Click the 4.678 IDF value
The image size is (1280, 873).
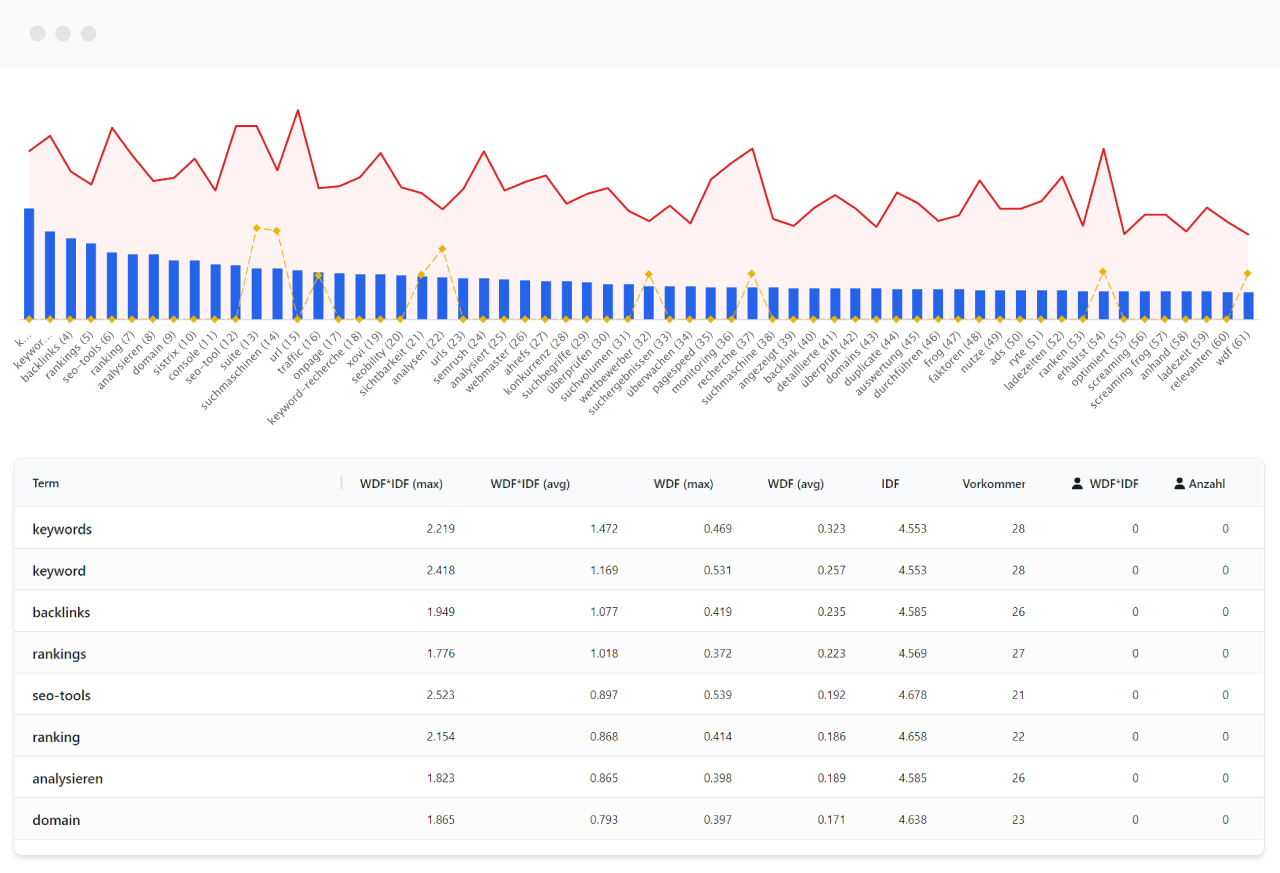(x=912, y=695)
